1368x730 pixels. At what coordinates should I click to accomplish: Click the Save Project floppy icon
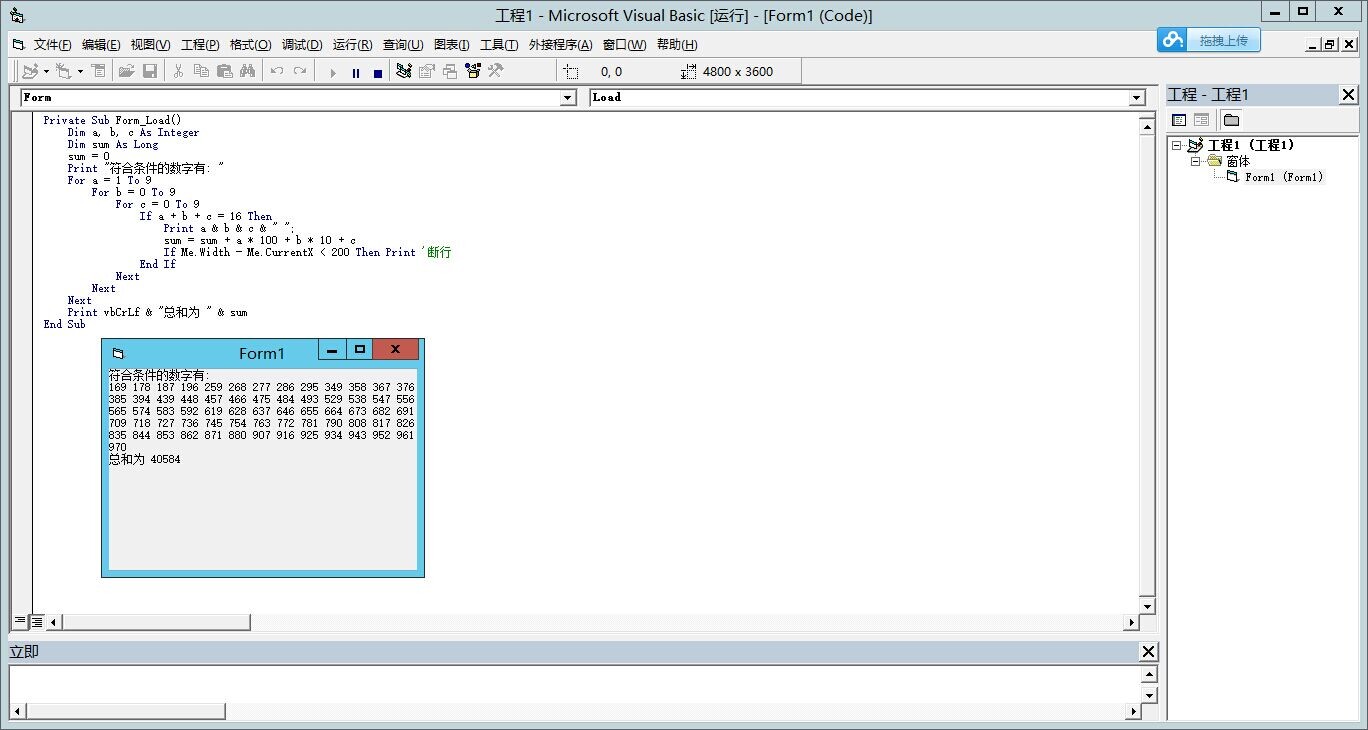point(150,71)
